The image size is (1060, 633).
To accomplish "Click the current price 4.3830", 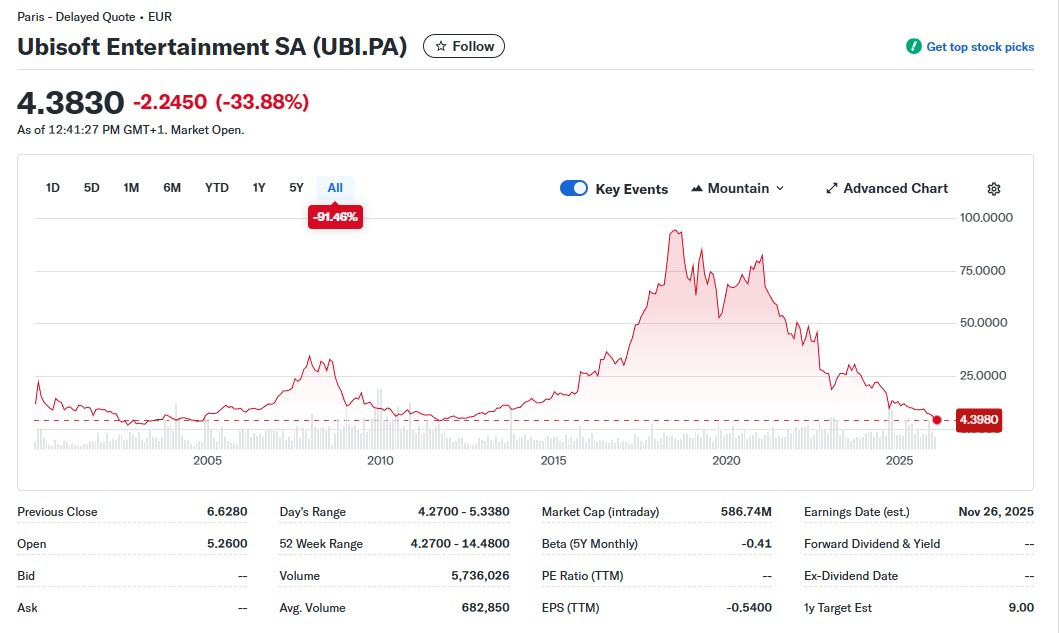I will (x=70, y=103).
